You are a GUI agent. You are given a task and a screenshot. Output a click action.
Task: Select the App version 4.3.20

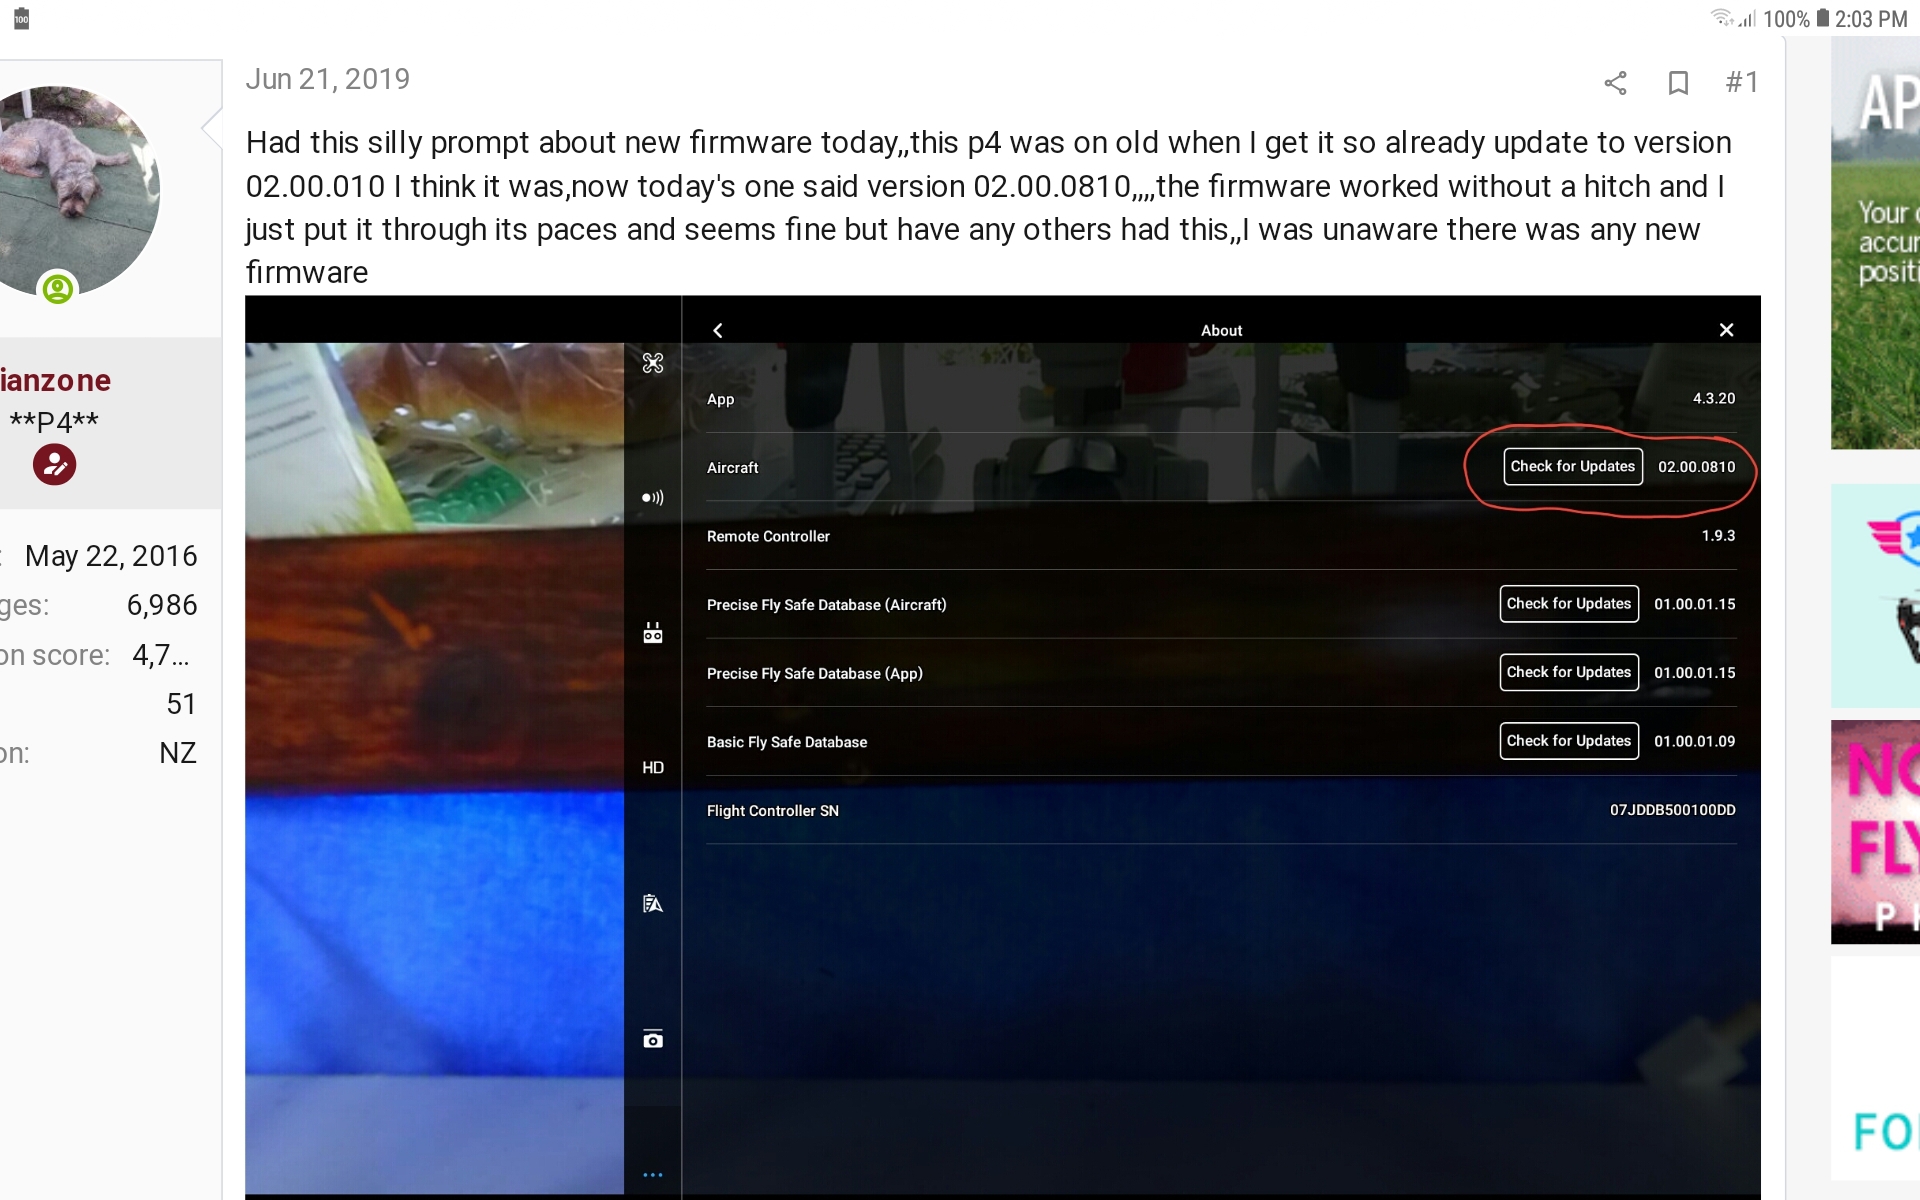coord(1714,398)
